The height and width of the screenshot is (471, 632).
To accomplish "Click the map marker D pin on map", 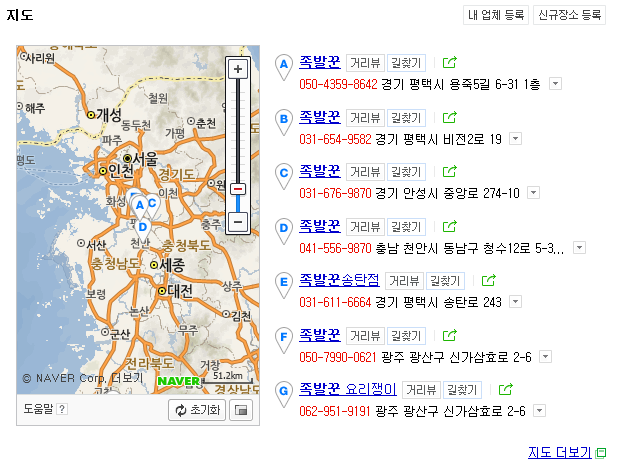I will coord(143,230).
